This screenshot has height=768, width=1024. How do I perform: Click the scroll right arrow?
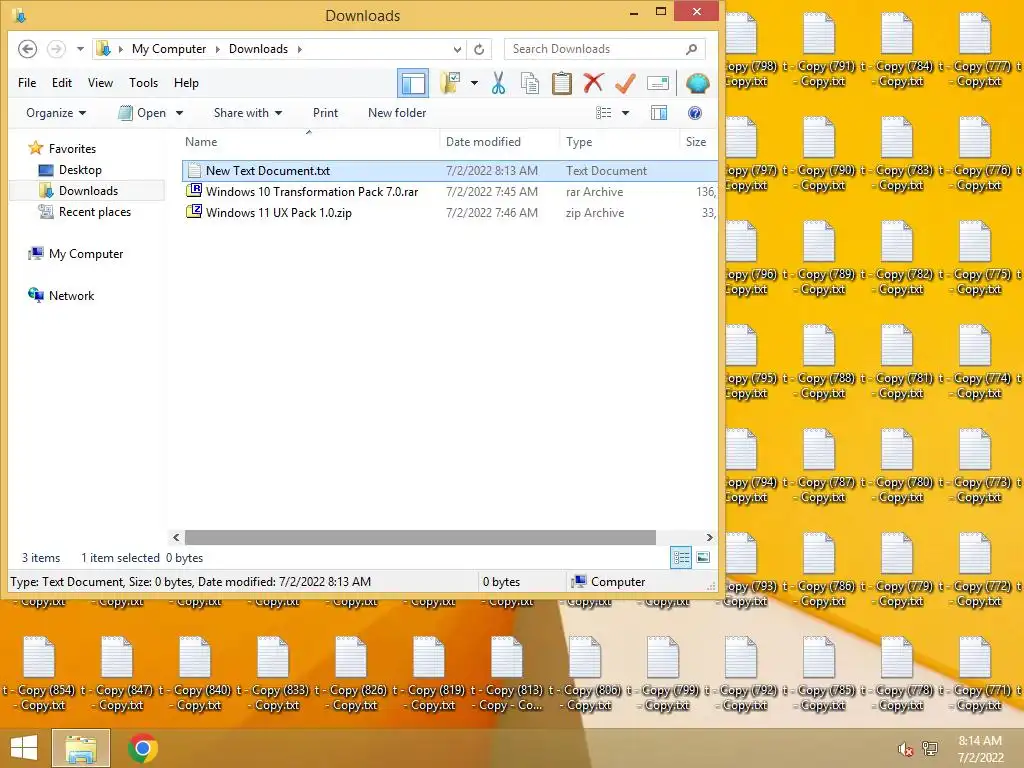(709, 537)
